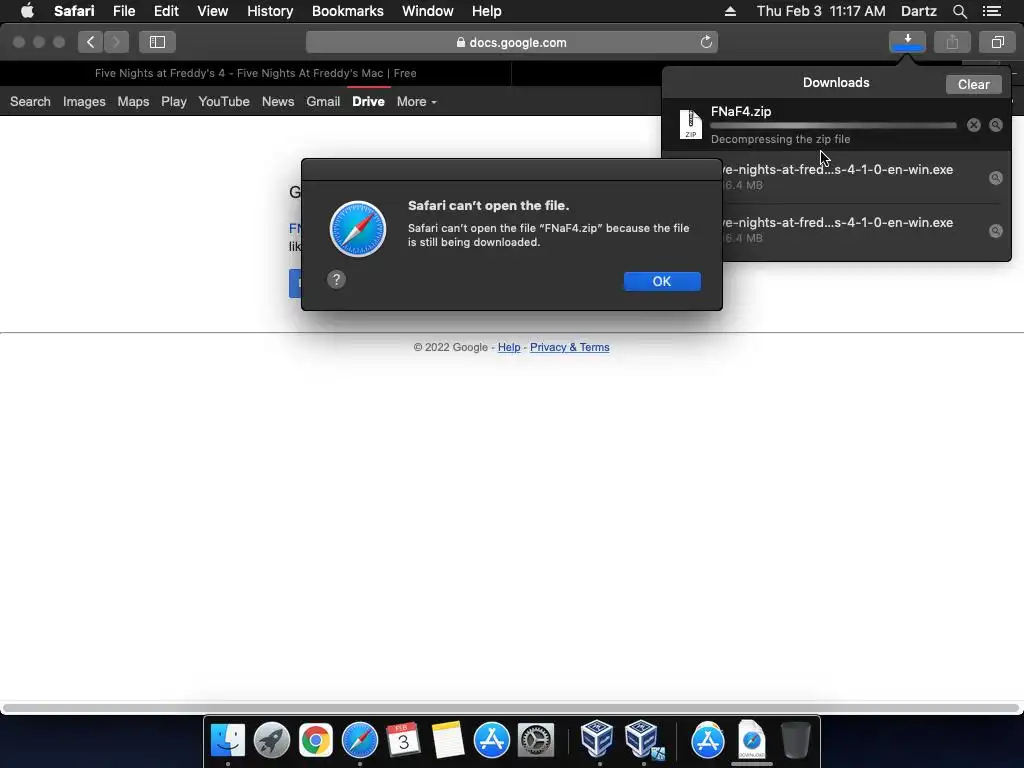The image size is (1024, 768).
Task: Open System Preferences from the Dock
Action: click(x=536, y=740)
